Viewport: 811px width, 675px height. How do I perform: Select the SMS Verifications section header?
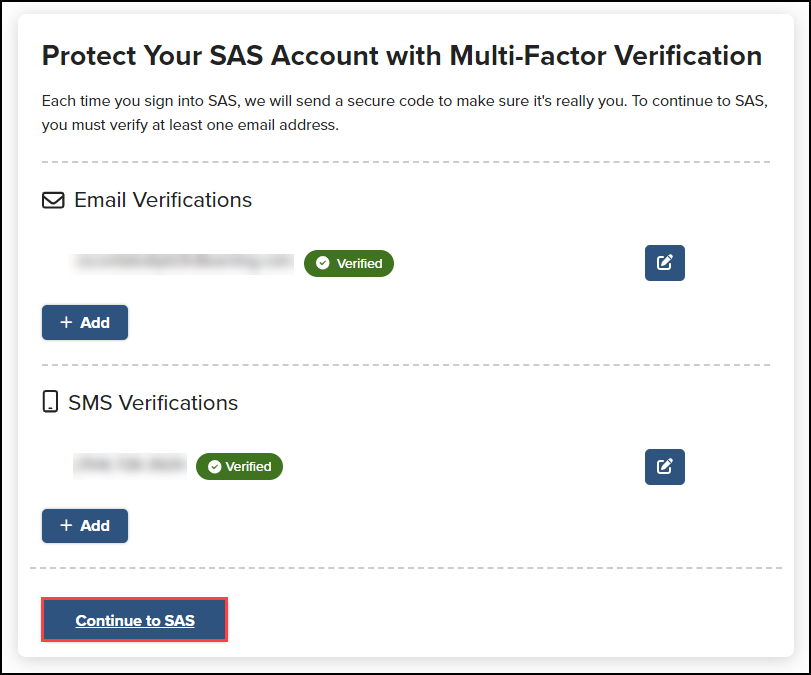click(153, 402)
